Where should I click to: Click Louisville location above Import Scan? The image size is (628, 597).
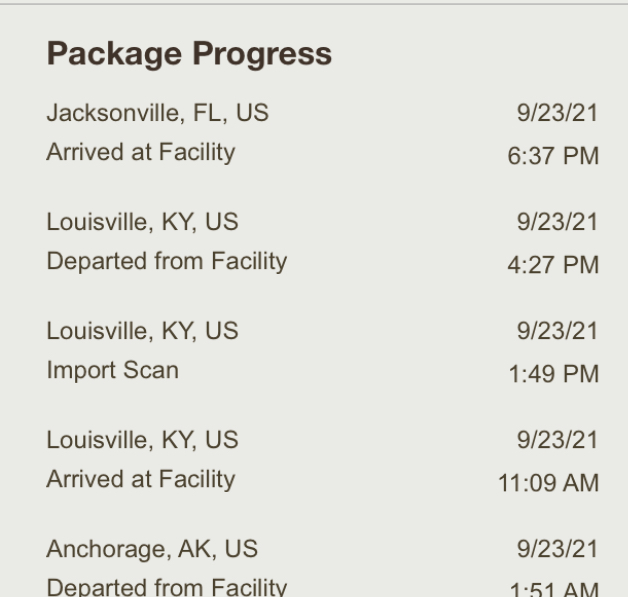point(143,331)
